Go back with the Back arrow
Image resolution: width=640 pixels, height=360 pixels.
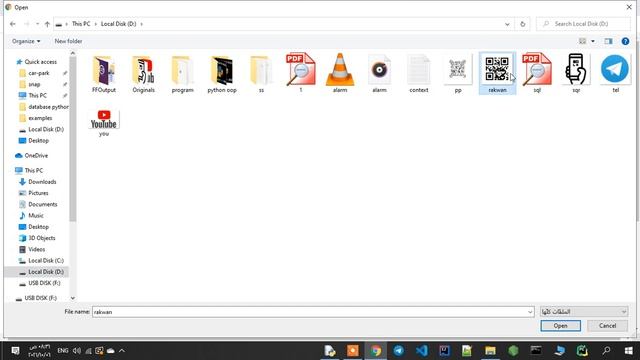click(x=13, y=24)
